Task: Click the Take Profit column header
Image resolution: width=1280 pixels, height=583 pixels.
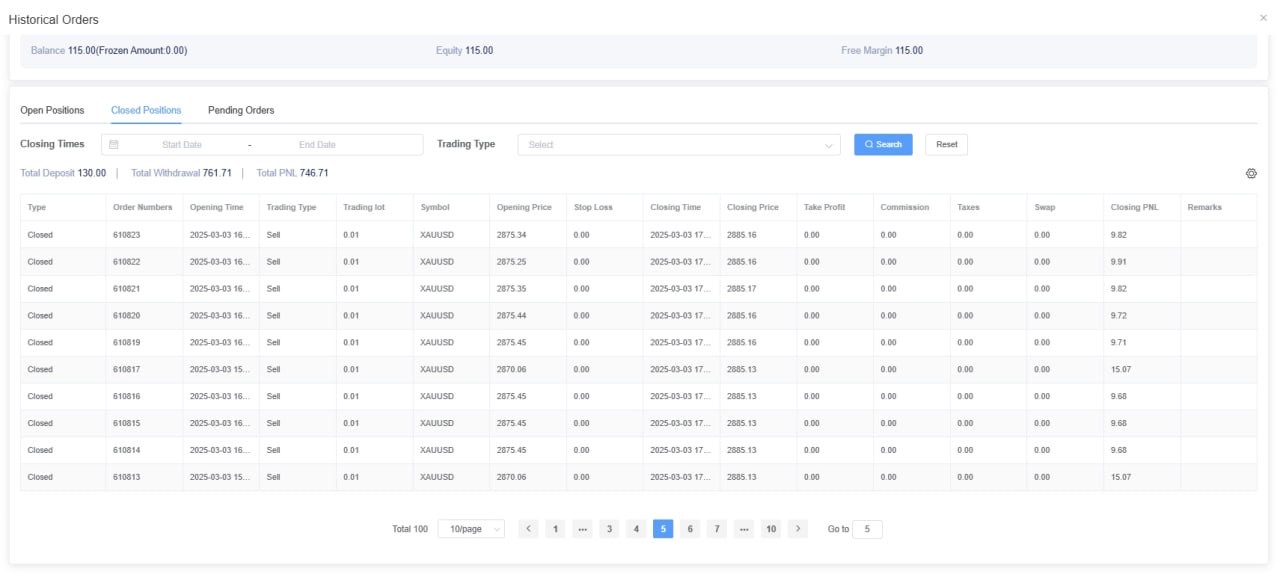Action: [835, 208]
